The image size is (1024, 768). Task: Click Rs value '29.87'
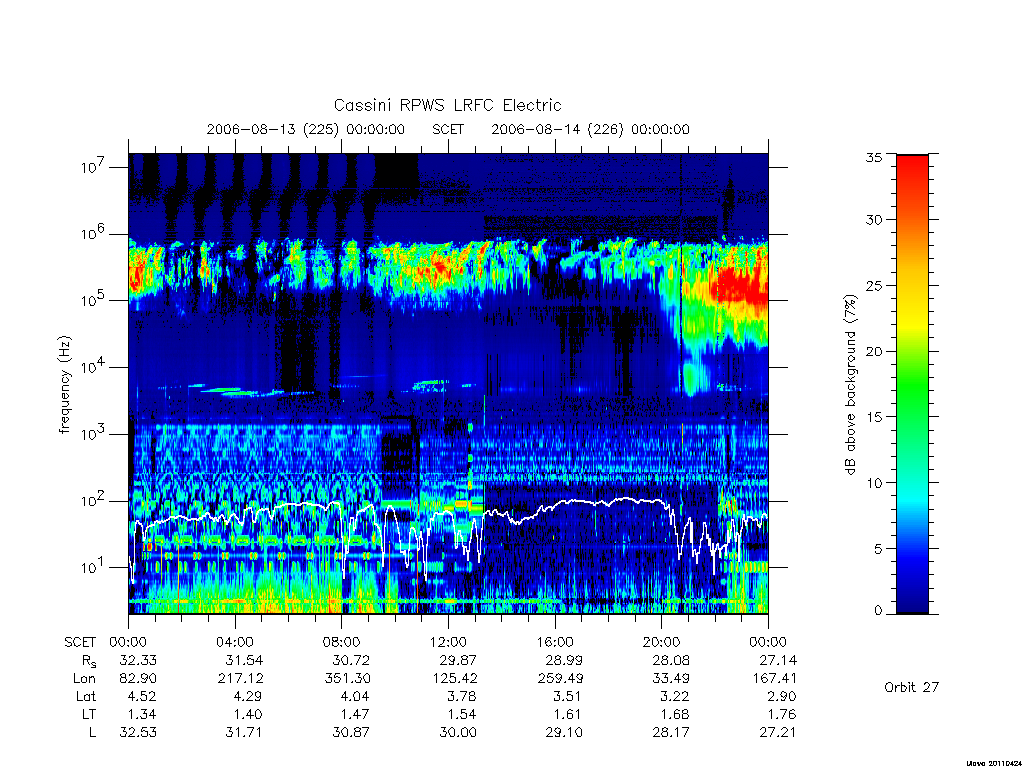[458, 660]
